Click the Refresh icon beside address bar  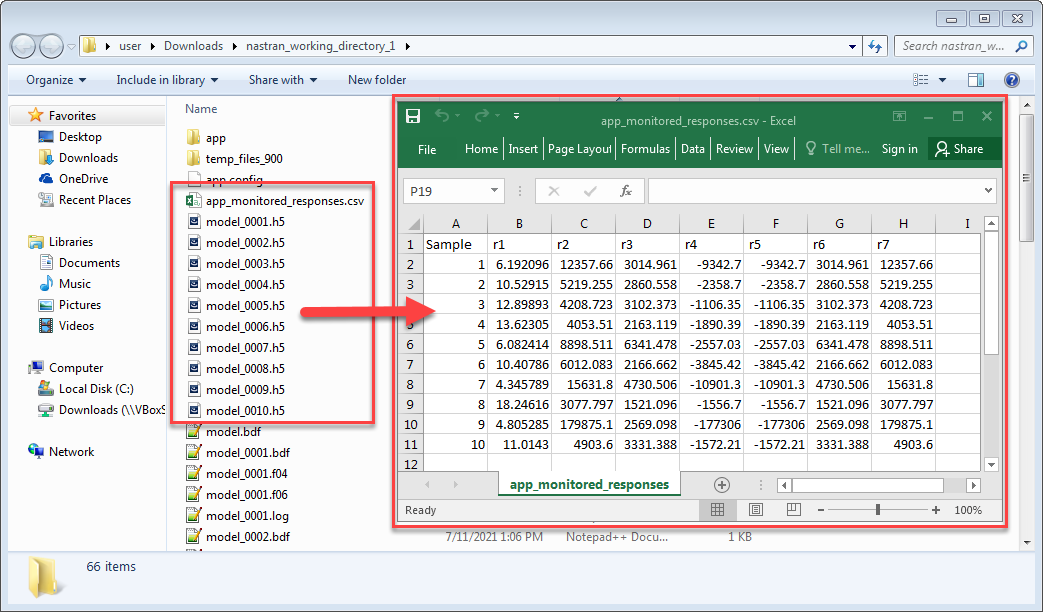pos(875,47)
